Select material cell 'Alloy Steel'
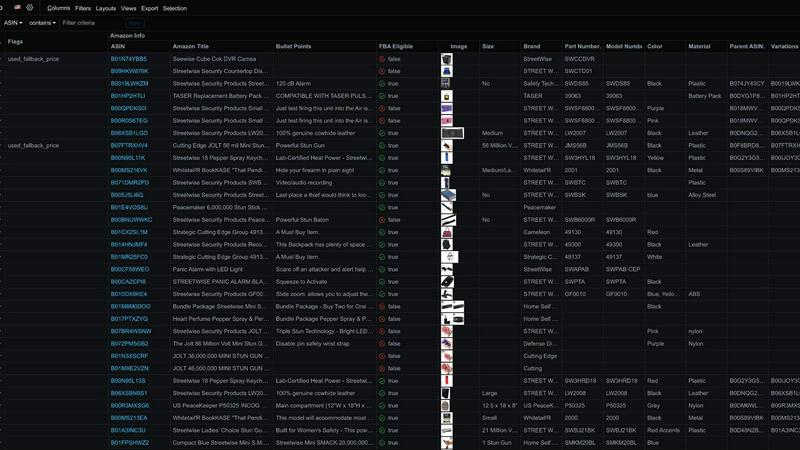 pos(702,195)
